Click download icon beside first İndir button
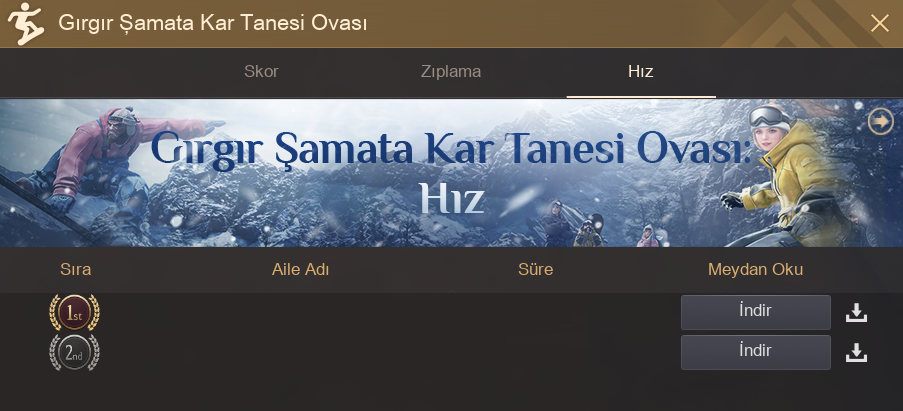The image size is (903, 411). click(x=856, y=313)
